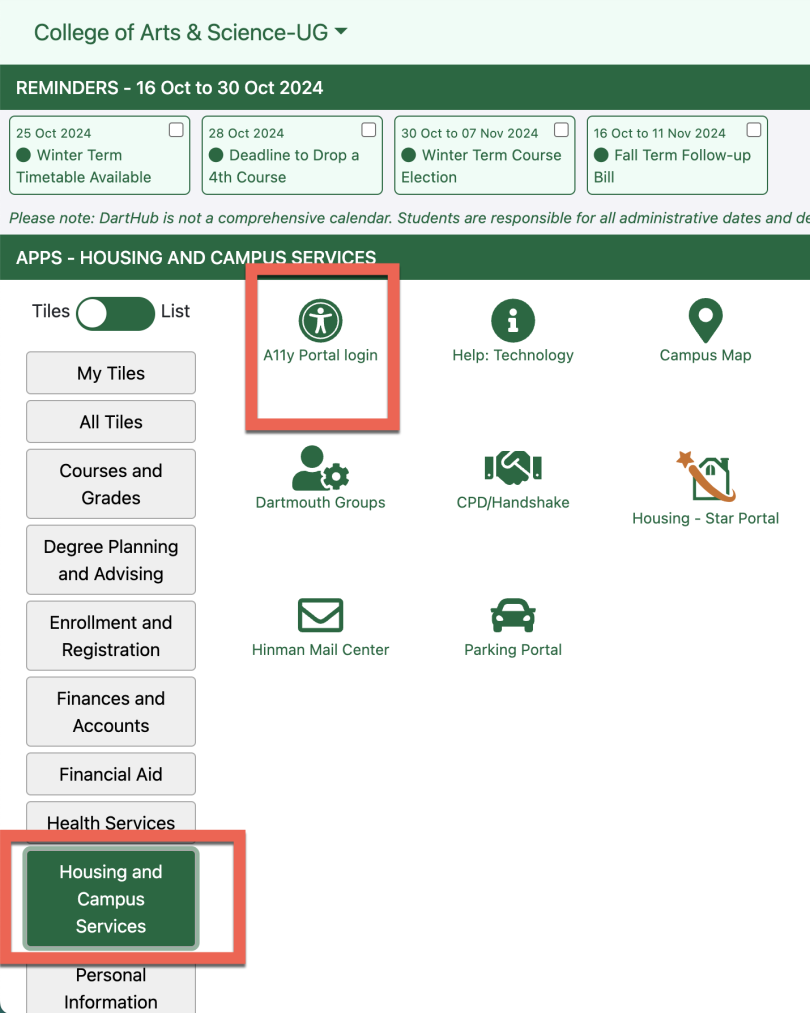This screenshot has height=1013, width=810.
Task: Expand the College of Arts & Science-UG dropdown
Action: point(191,32)
